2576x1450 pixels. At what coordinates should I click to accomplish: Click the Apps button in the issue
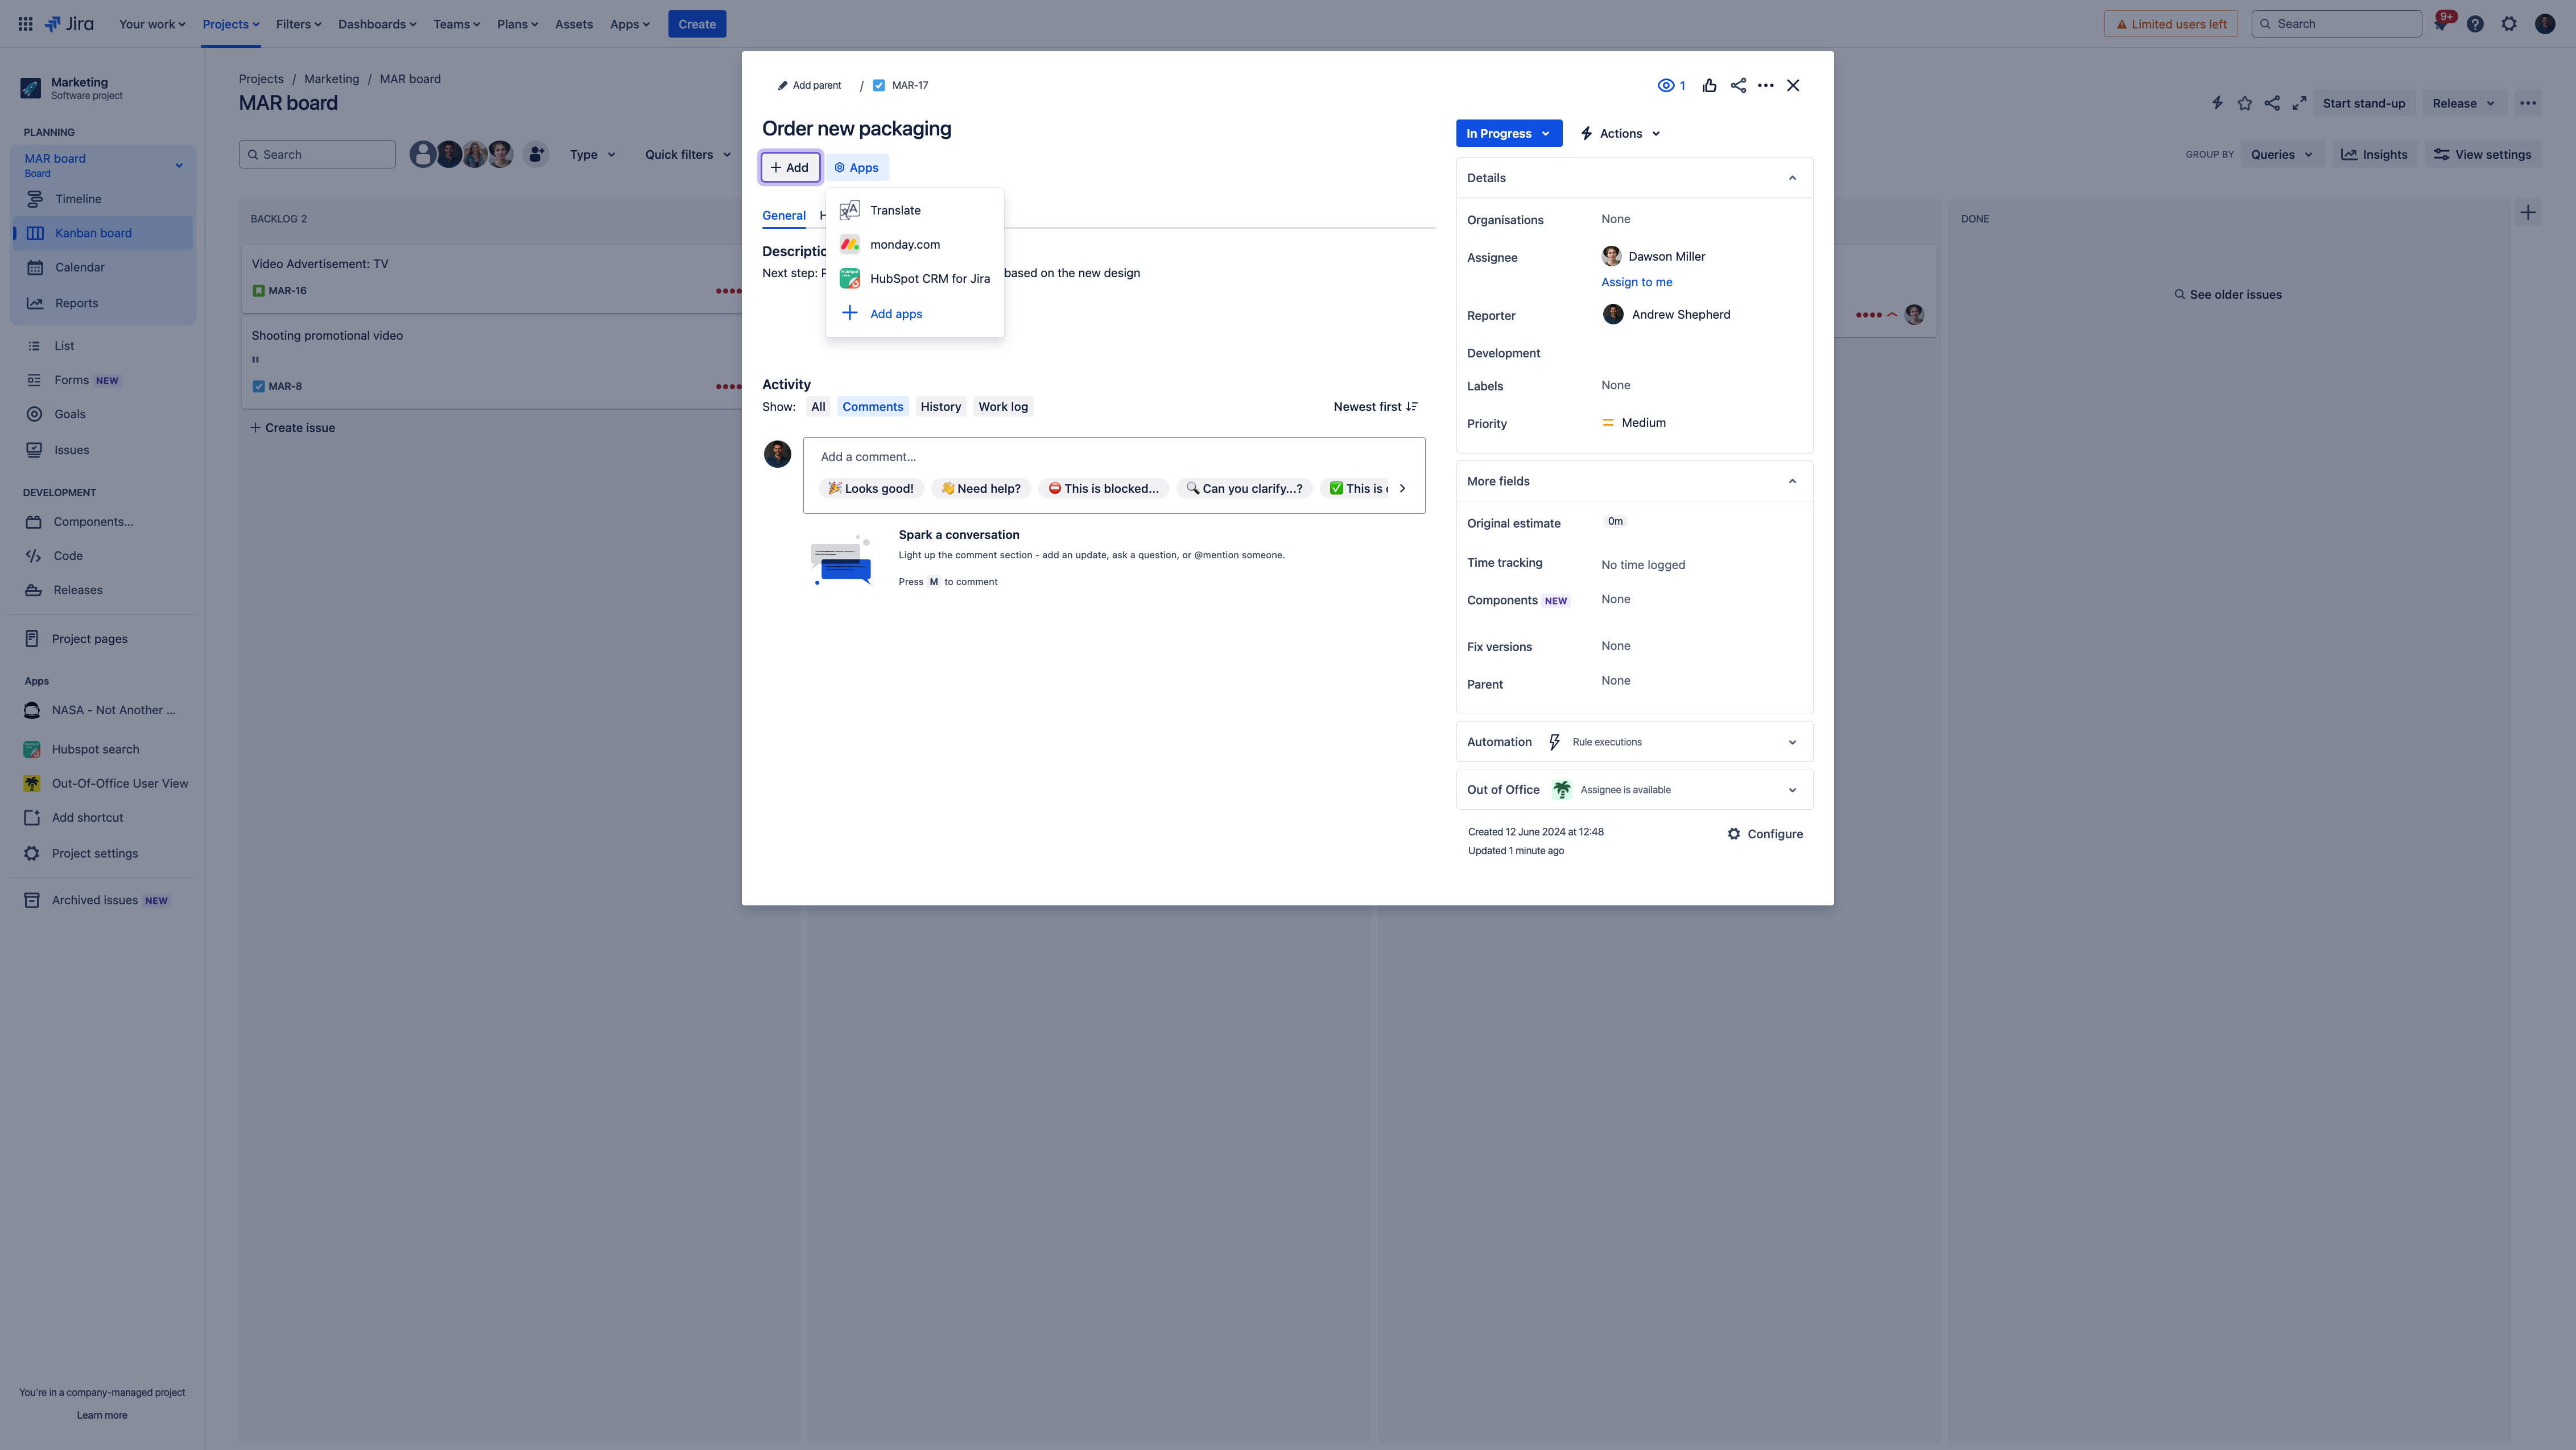857,168
